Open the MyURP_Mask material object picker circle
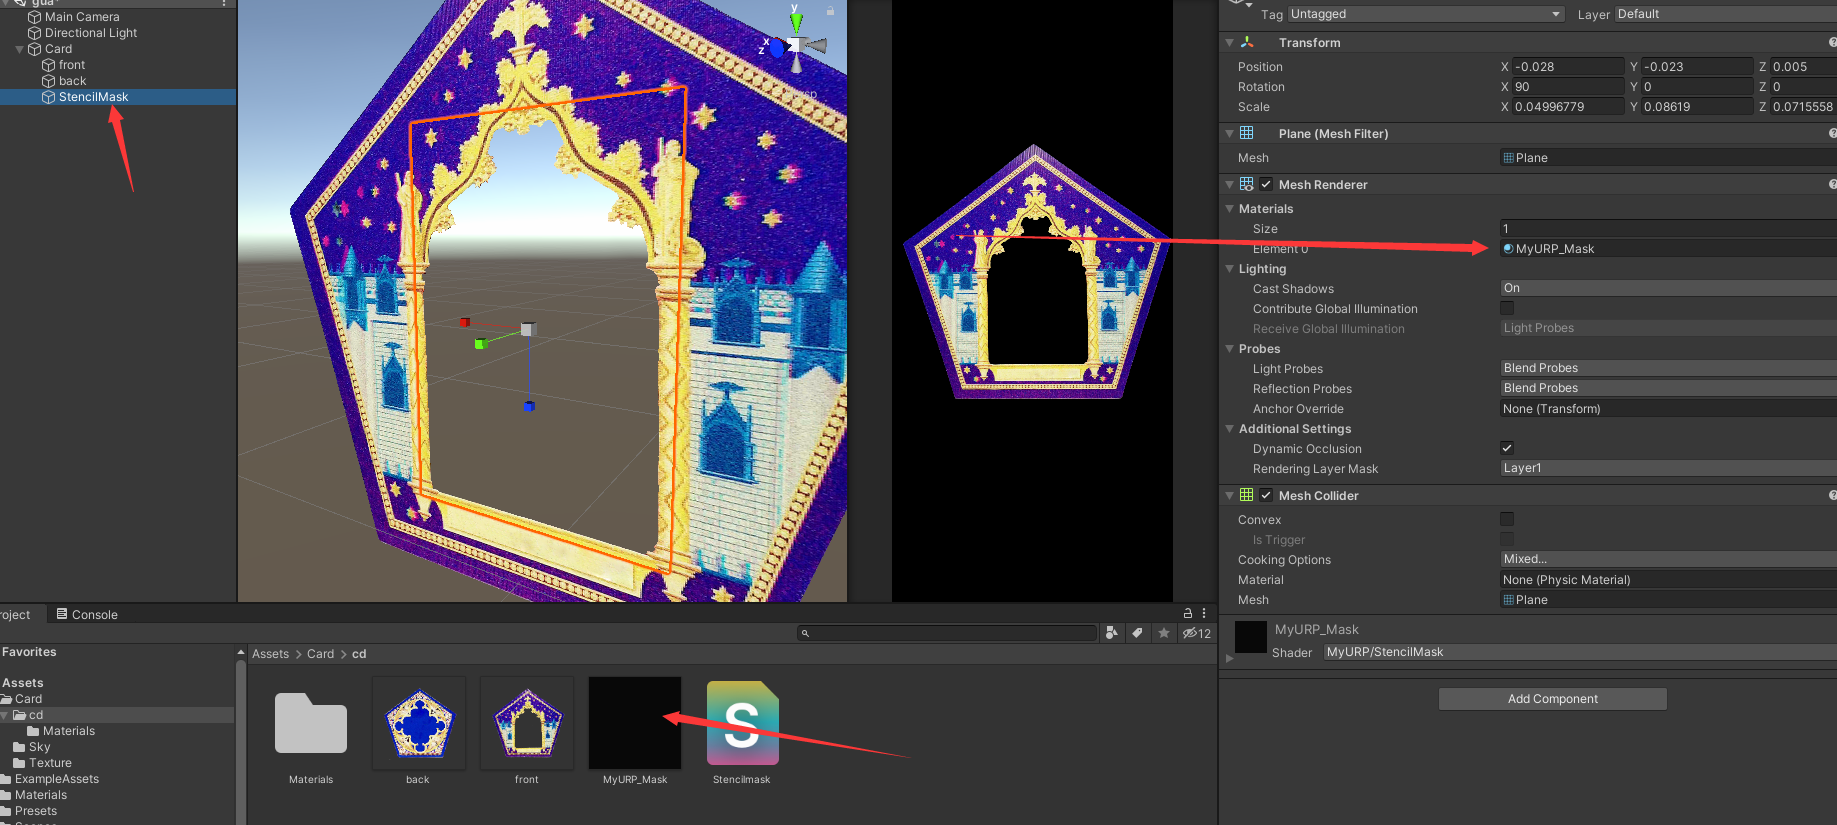Image resolution: width=1837 pixels, height=825 pixels. [x=1508, y=249]
